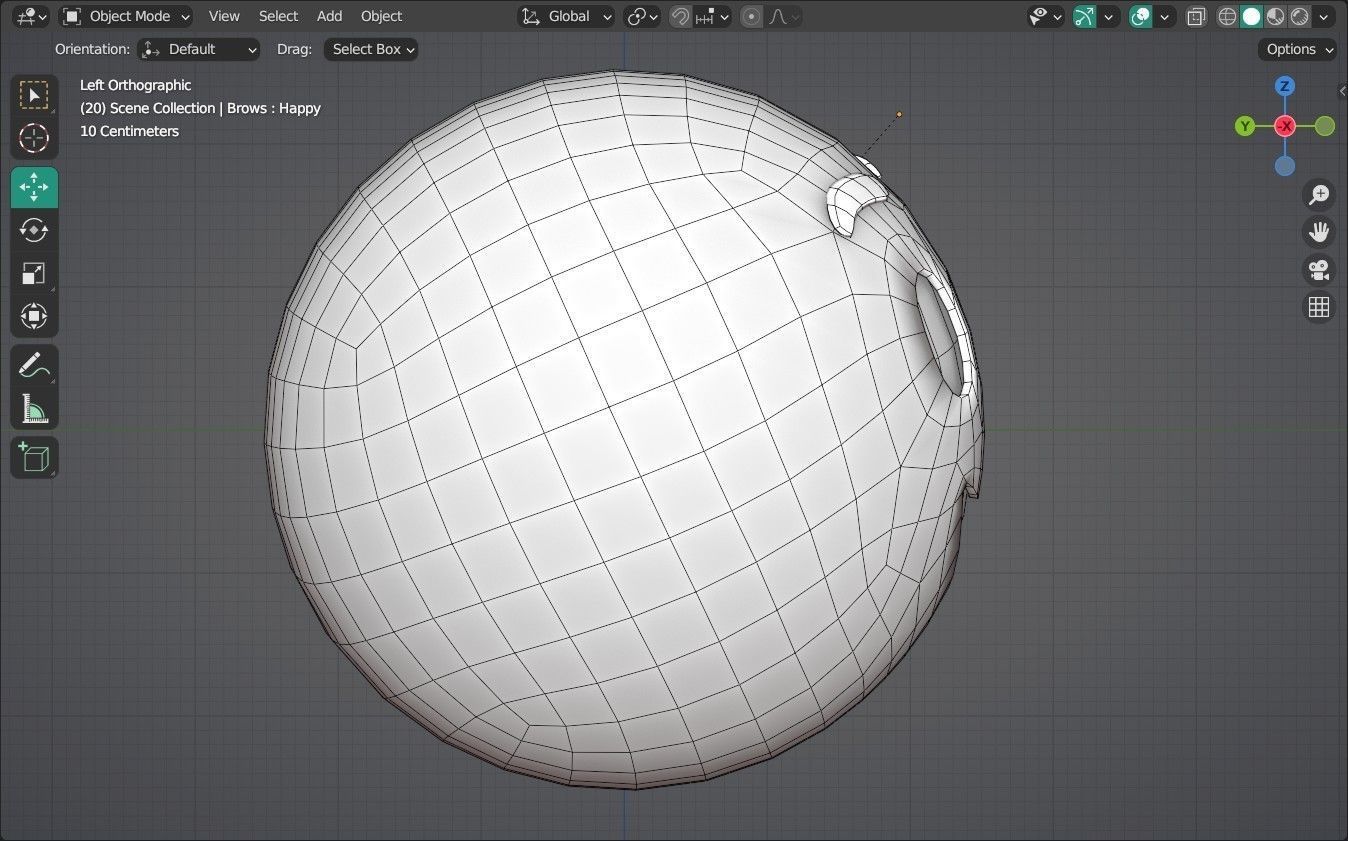
Task: Click the zoom magnifier viewport icon
Action: click(1319, 194)
